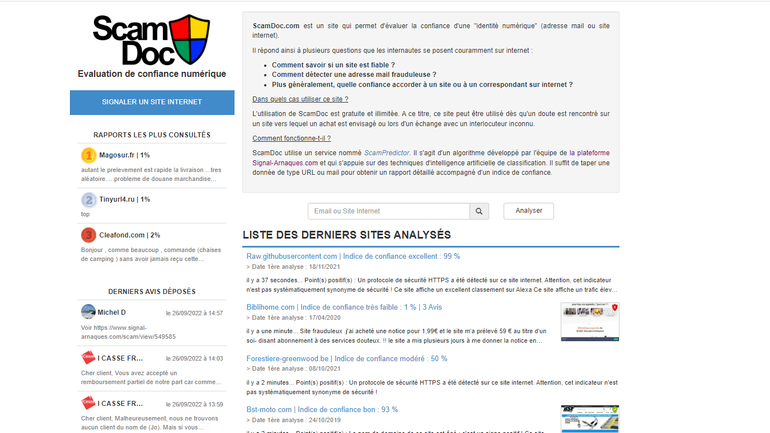Click the 'Derniers avis déposés' heading
The height and width of the screenshot is (433, 770).
(x=152, y=292)
